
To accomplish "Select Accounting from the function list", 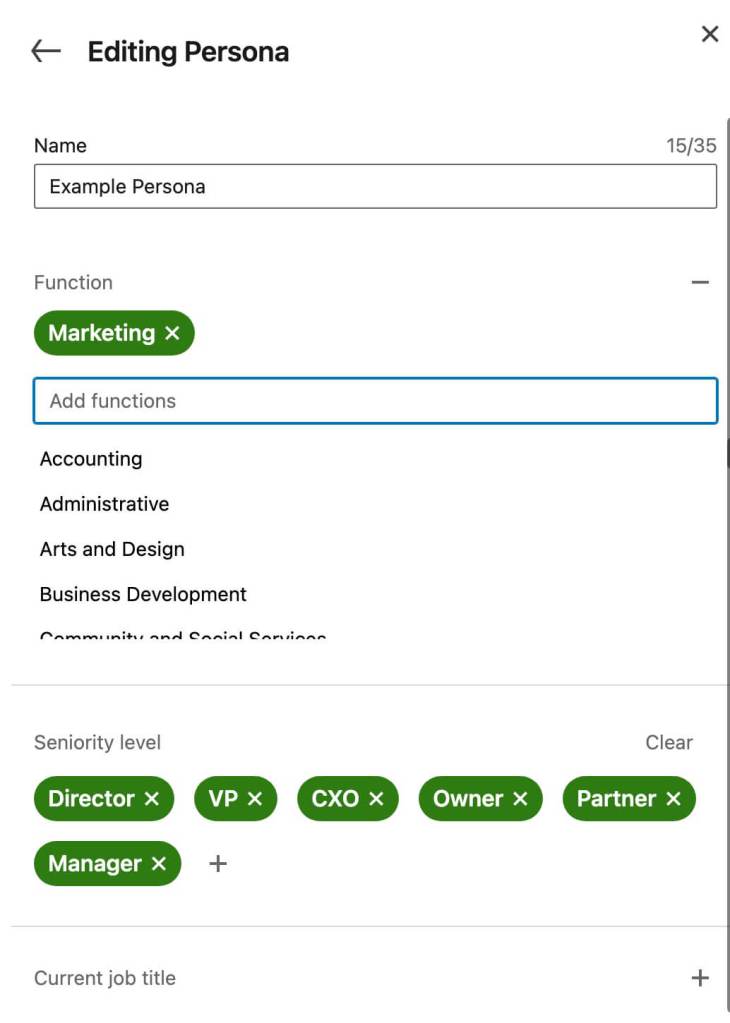I will tap(91, 459).
